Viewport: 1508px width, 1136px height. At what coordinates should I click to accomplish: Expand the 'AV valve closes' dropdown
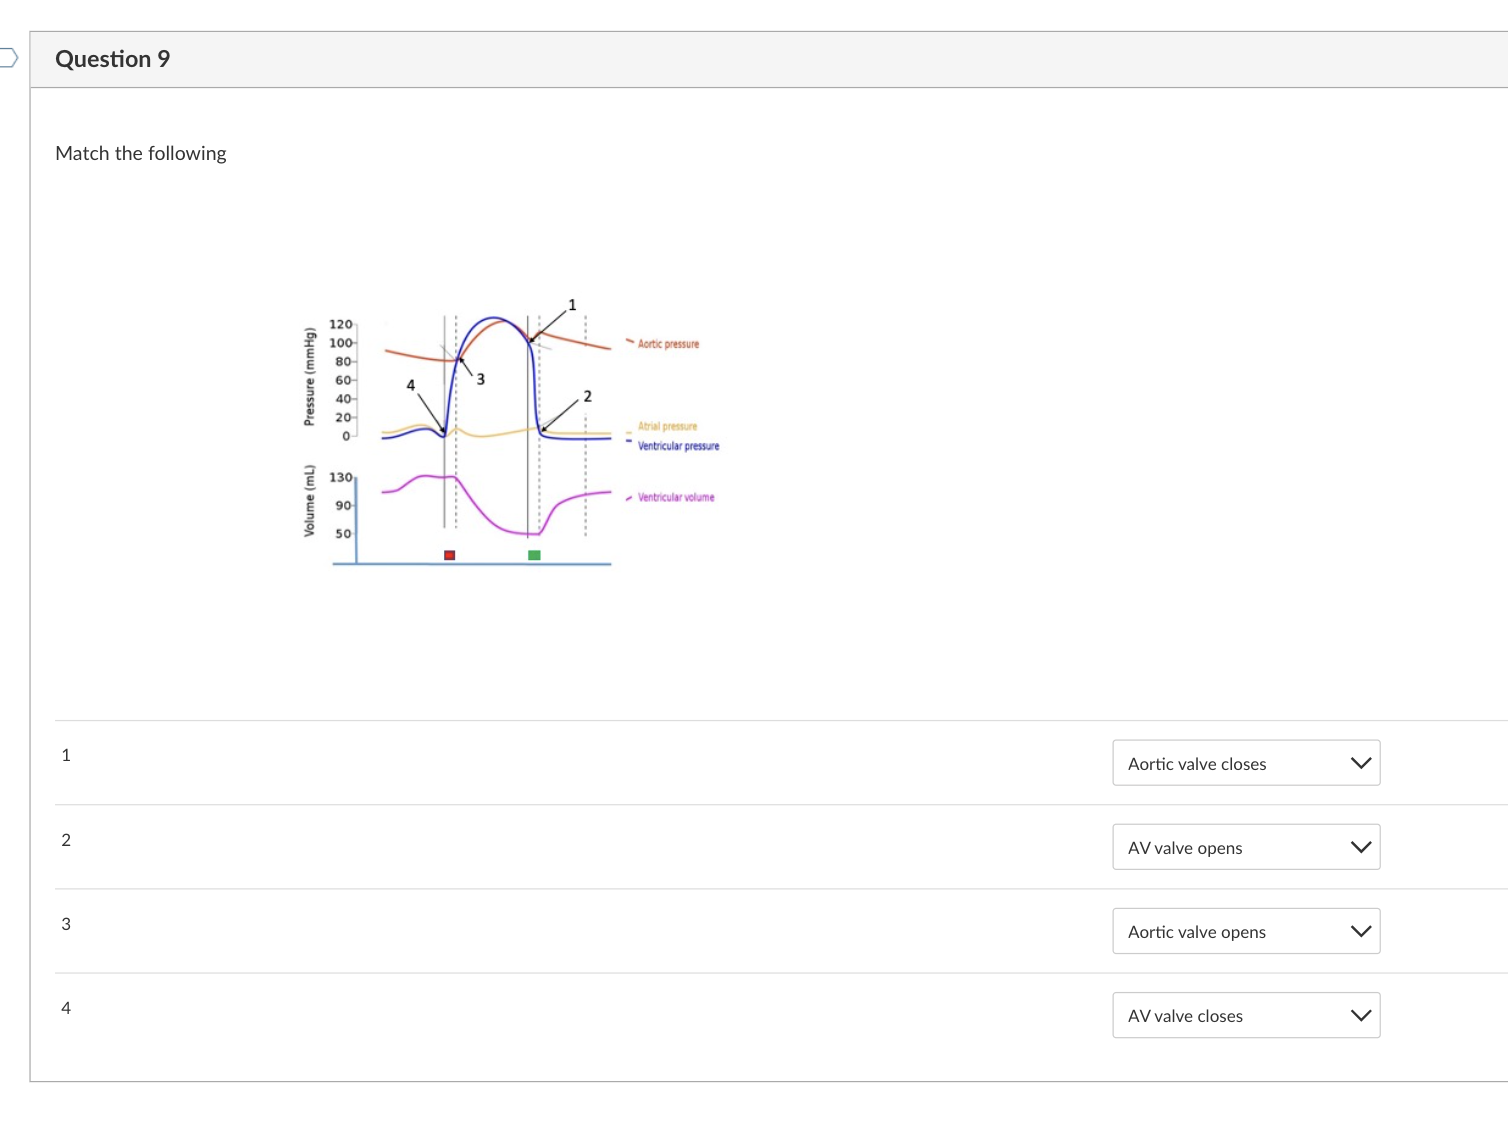pyautogui.click(x=1246, y=1015)
